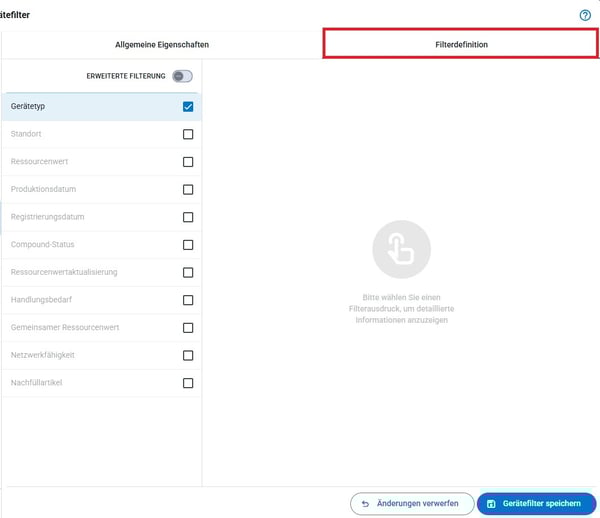The width and height of the screenshot is (600, 518).
Task: Tick the Produktionsdatum checkbox
Action: pyautogui.click(x=188, y=189)
